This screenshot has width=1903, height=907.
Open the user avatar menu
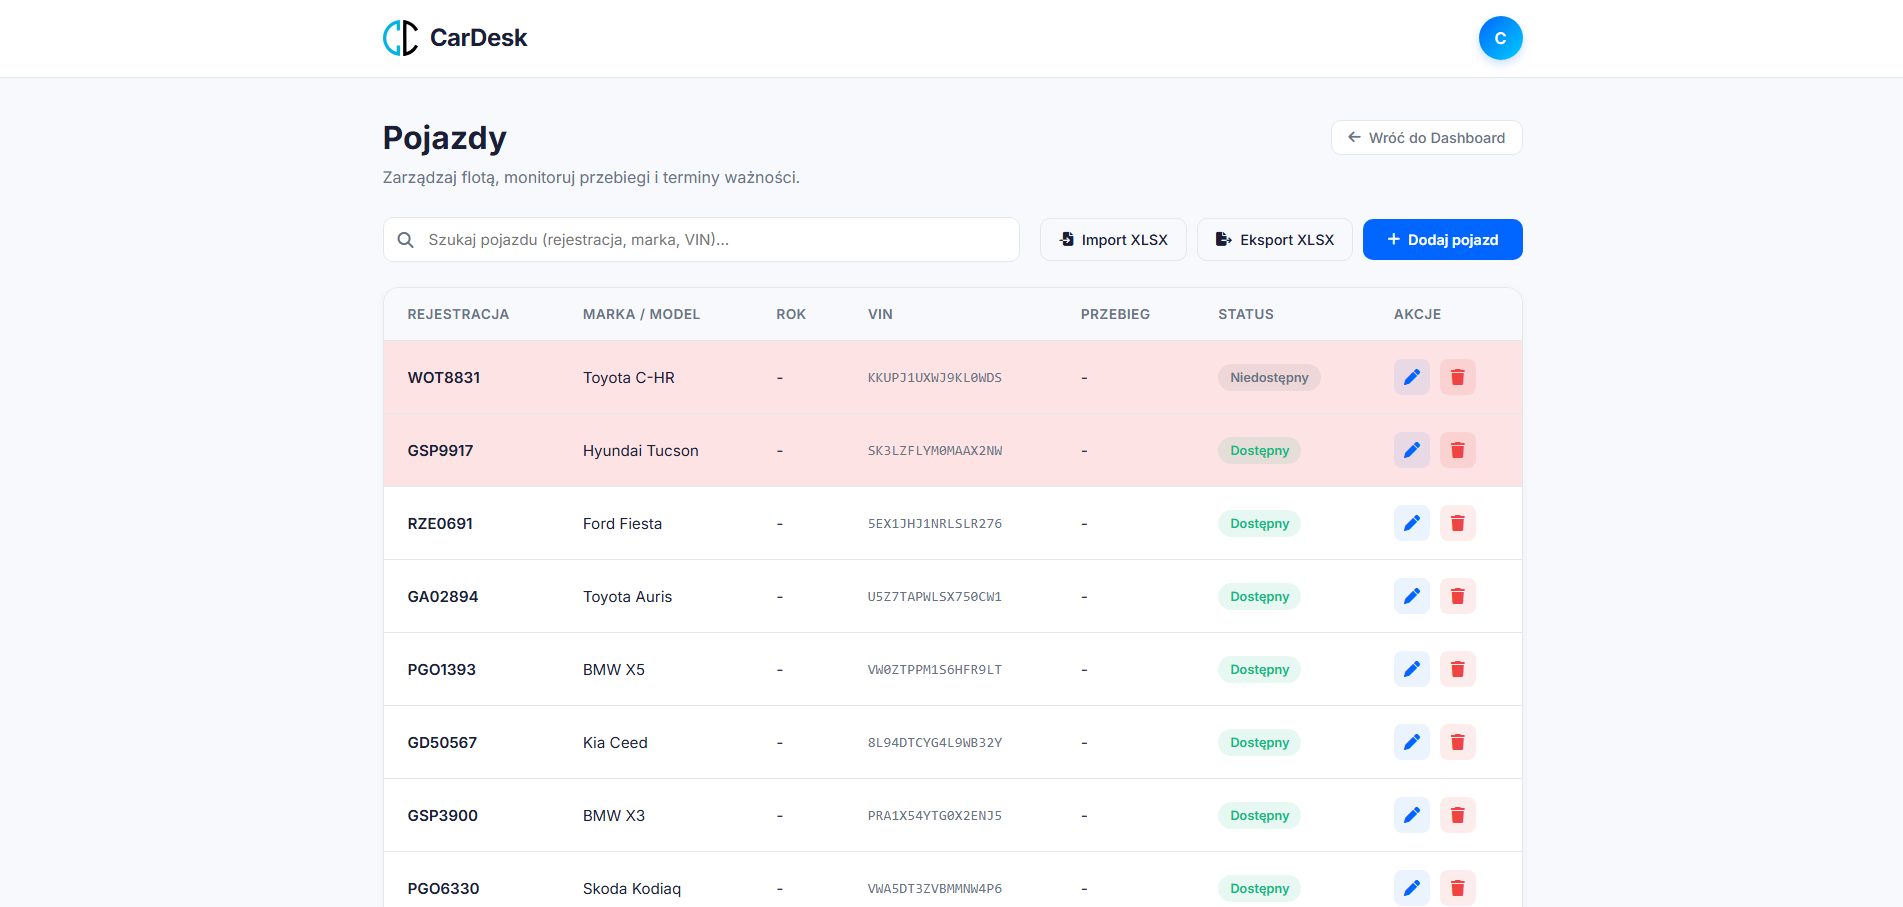coord(1500,38)
